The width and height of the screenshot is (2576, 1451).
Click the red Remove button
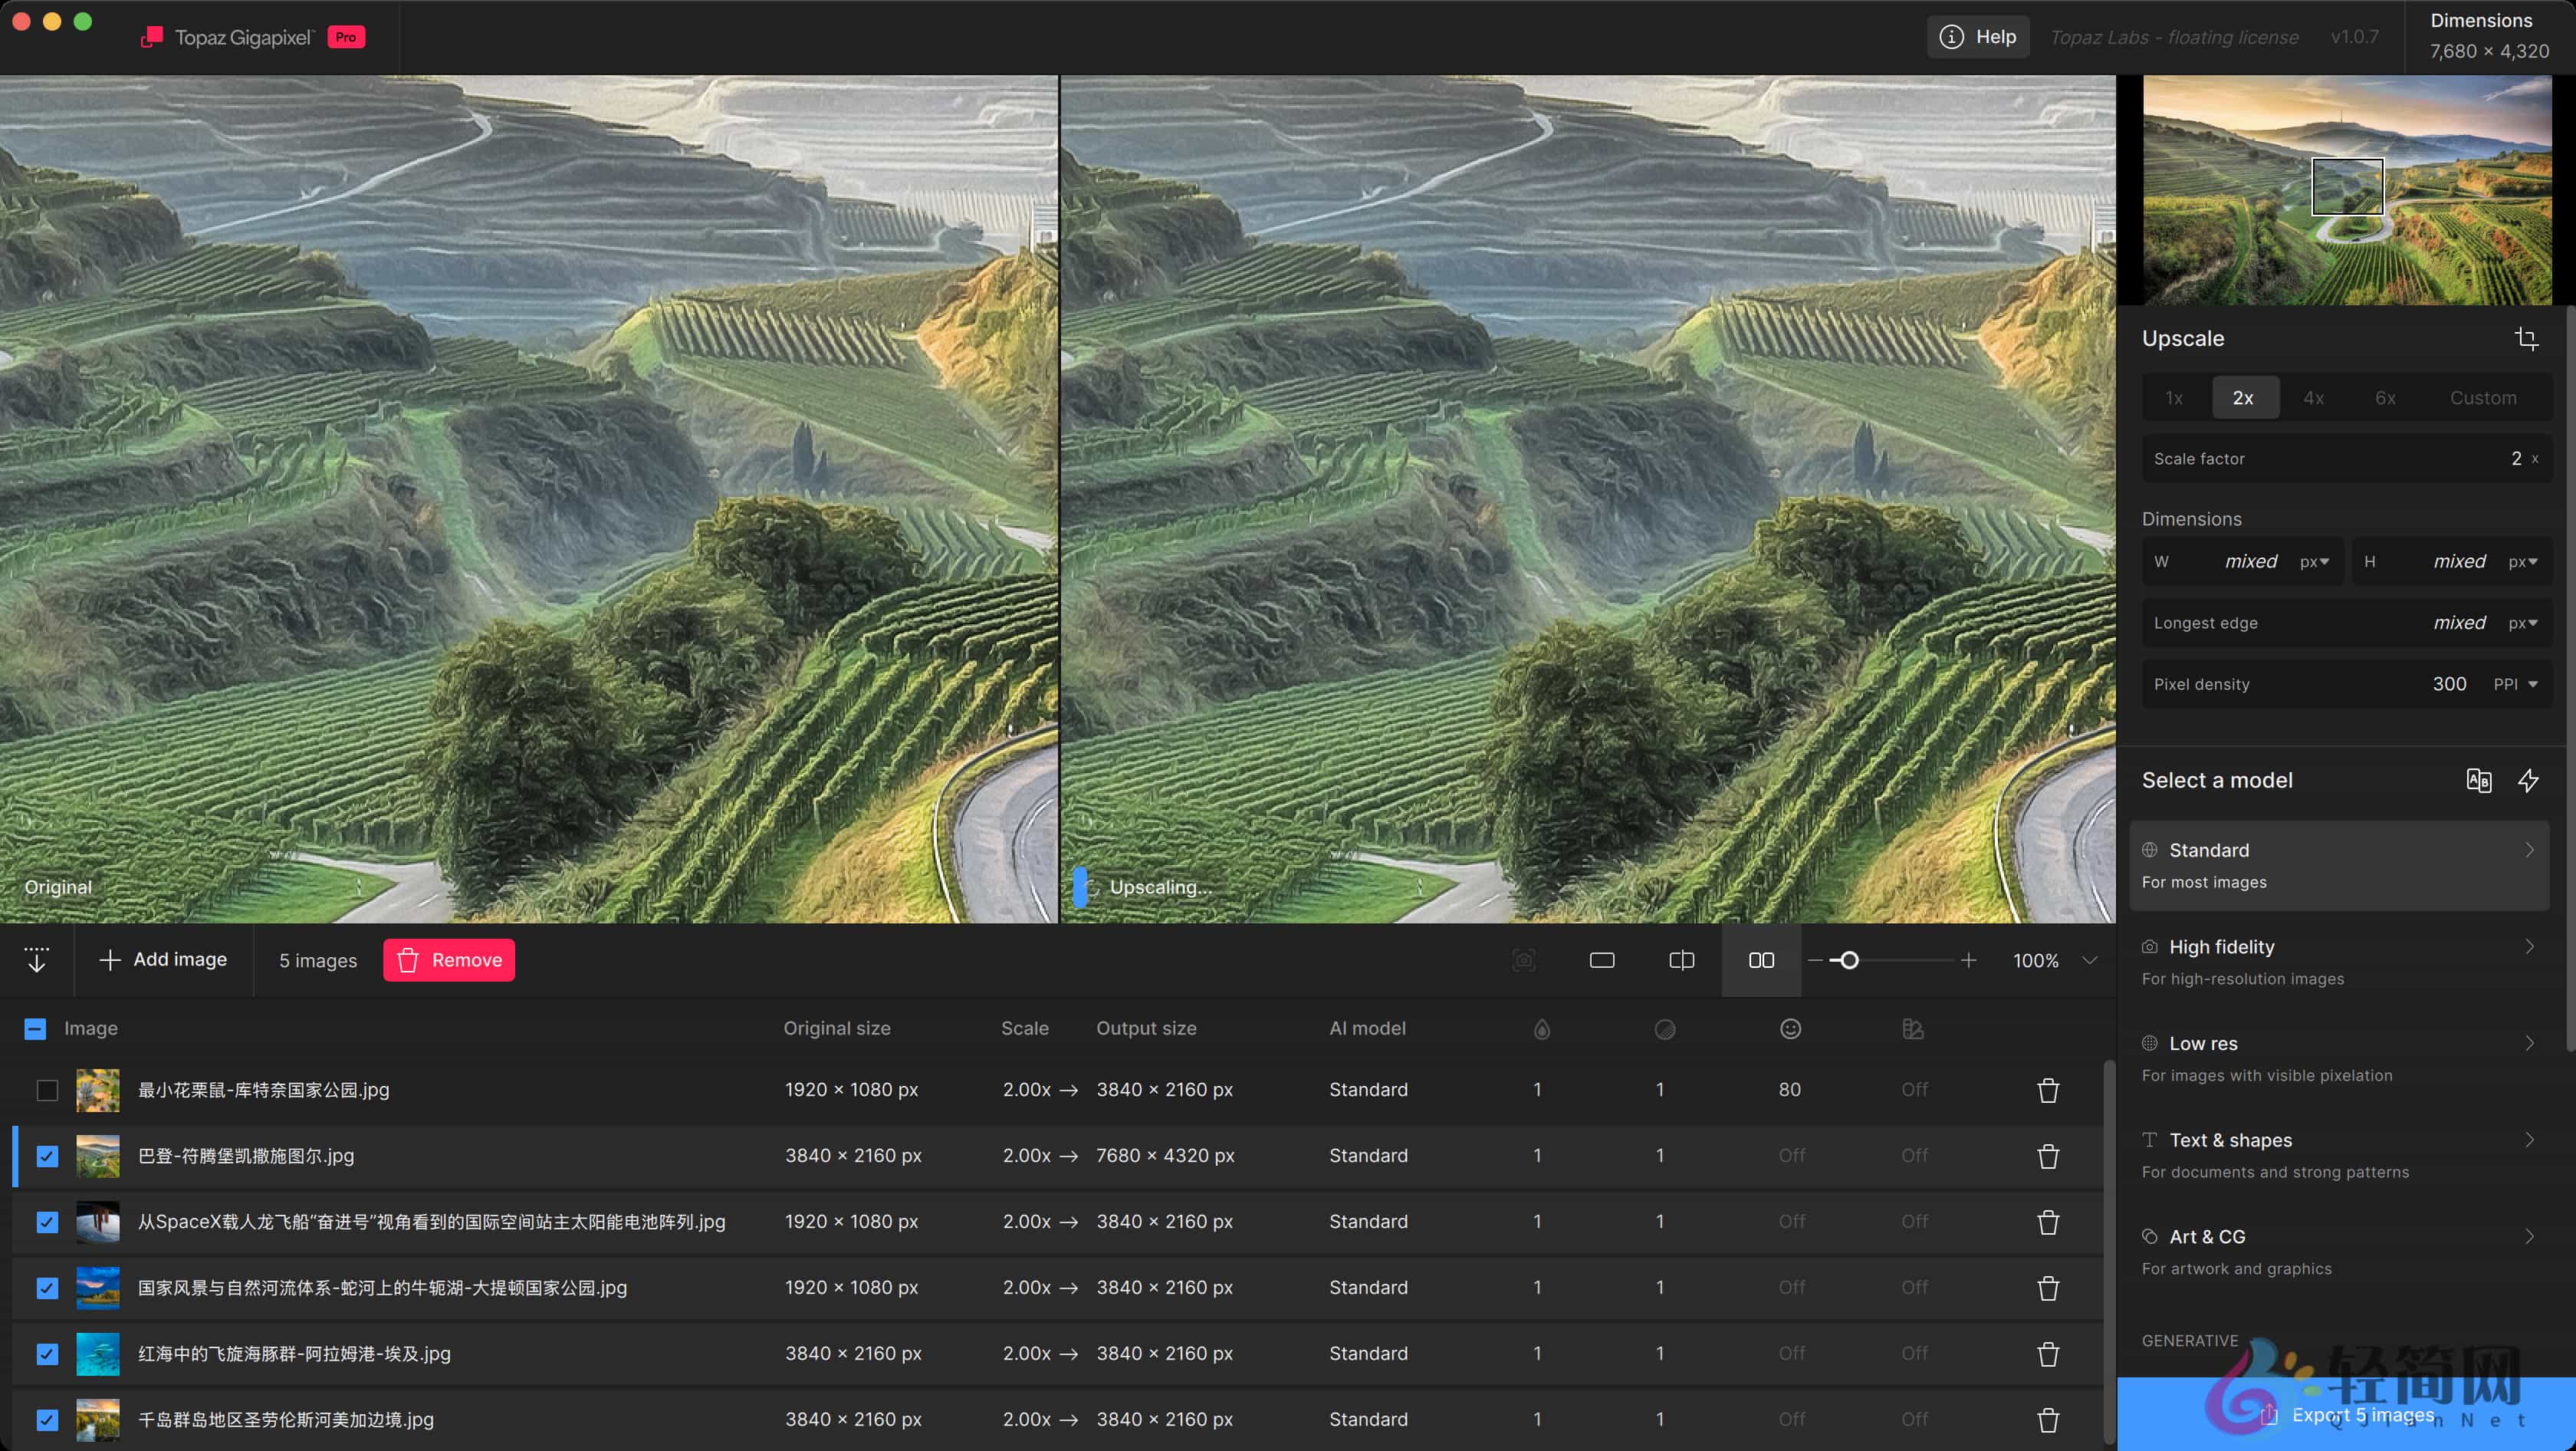449,960
